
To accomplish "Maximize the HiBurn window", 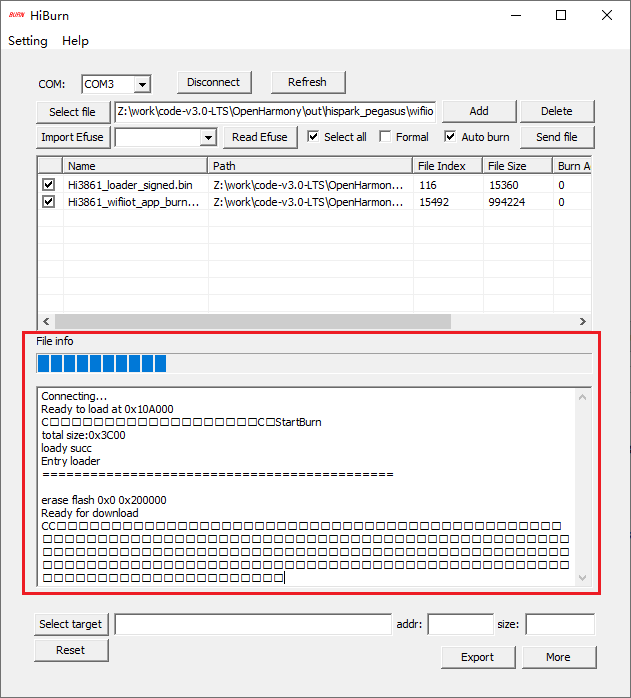I will click(561, 16).
